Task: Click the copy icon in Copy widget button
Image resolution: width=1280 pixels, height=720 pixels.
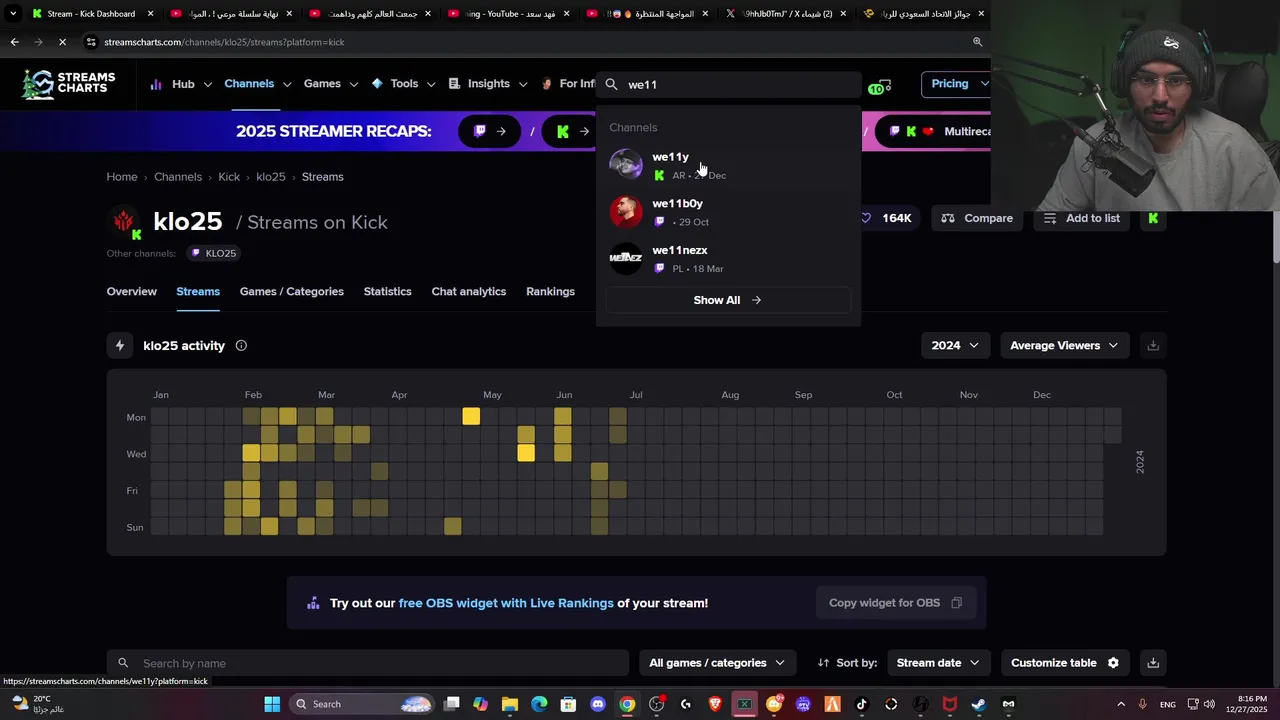Action: tap(957, 603)
